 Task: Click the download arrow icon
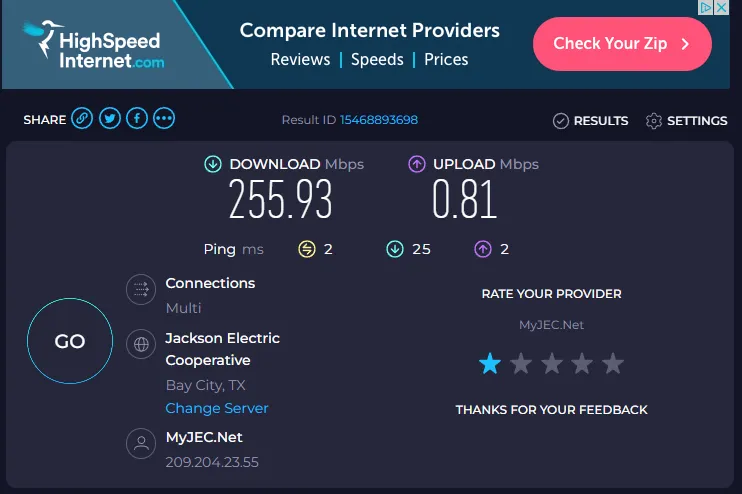point(213,164)
